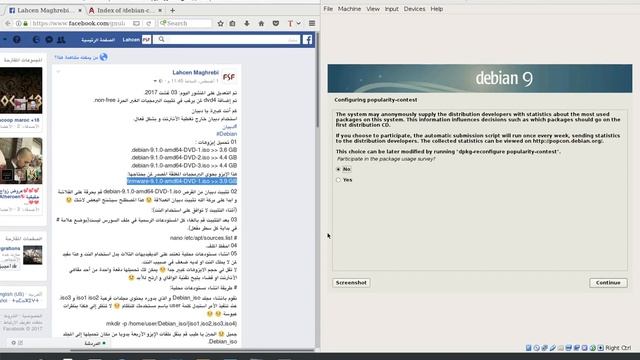
Task: Click the Pocket icon in Firefox toolbar
Action: pyautogui.click(x=276, y=23)
